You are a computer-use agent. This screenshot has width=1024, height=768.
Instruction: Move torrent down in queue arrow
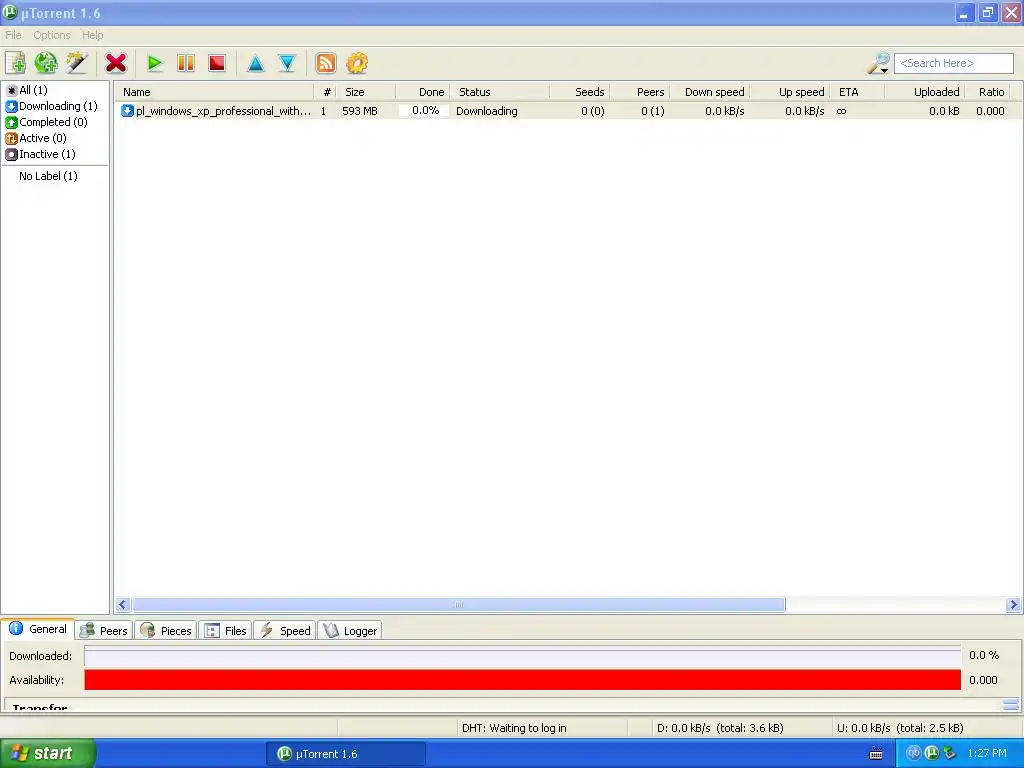point(287,63)
